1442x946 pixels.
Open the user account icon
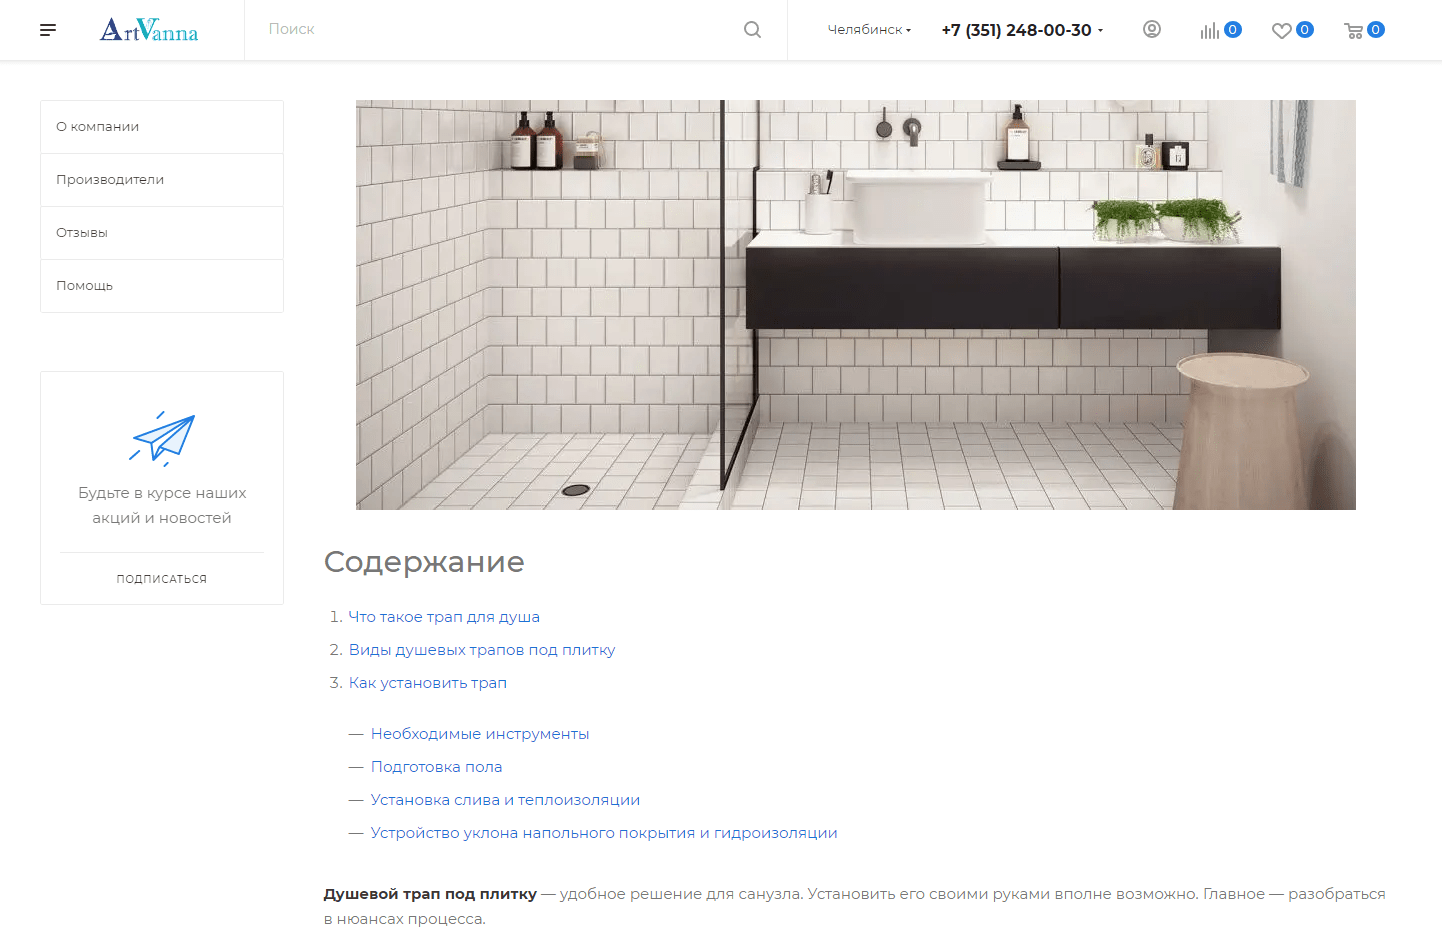(x=1152, y=29)
